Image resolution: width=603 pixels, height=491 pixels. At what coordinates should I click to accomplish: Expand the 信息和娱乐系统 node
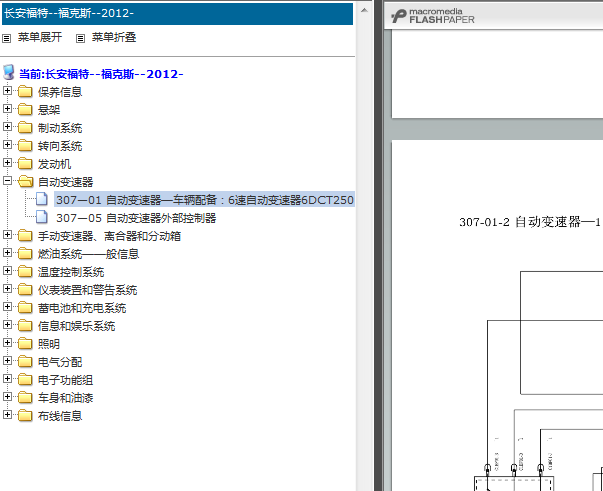pyautogui.click(x=7, y=325)
